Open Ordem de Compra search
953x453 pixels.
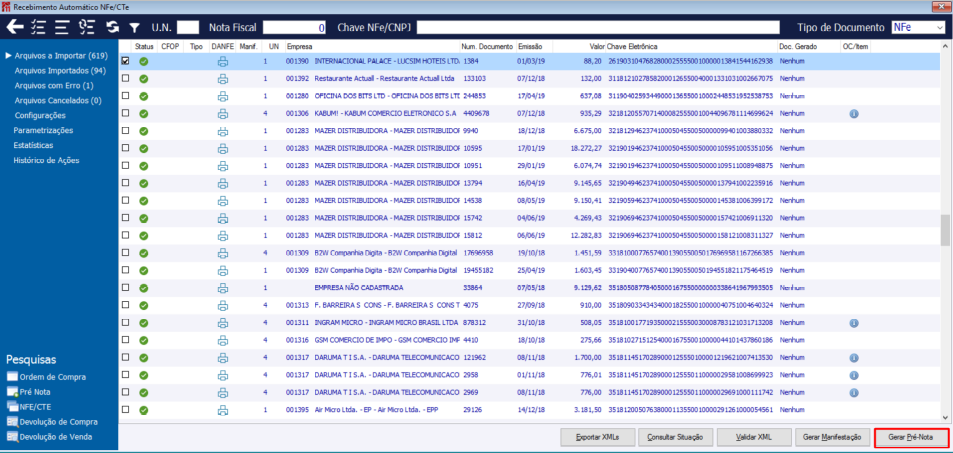pos(46,377)
